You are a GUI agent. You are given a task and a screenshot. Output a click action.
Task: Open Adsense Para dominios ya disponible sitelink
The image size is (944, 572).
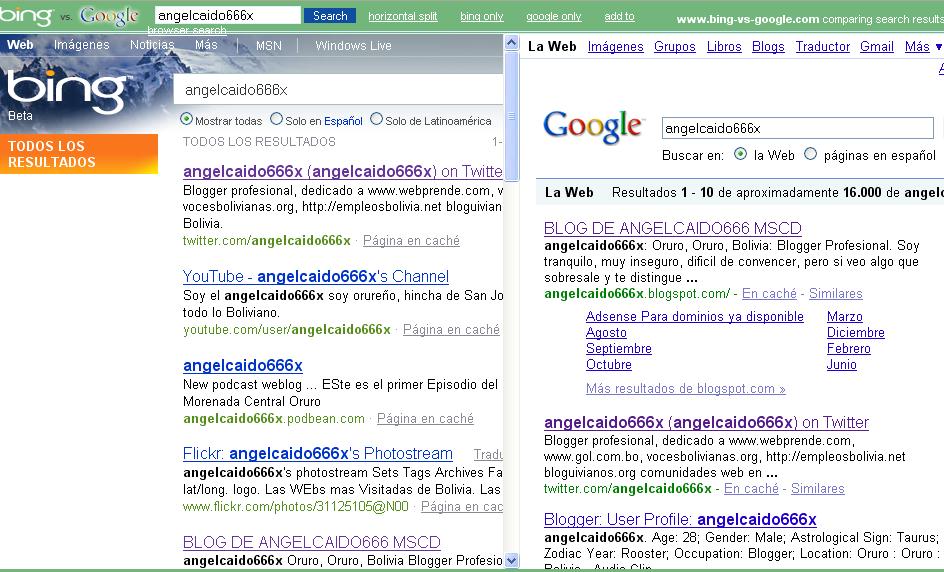[695, 316]
